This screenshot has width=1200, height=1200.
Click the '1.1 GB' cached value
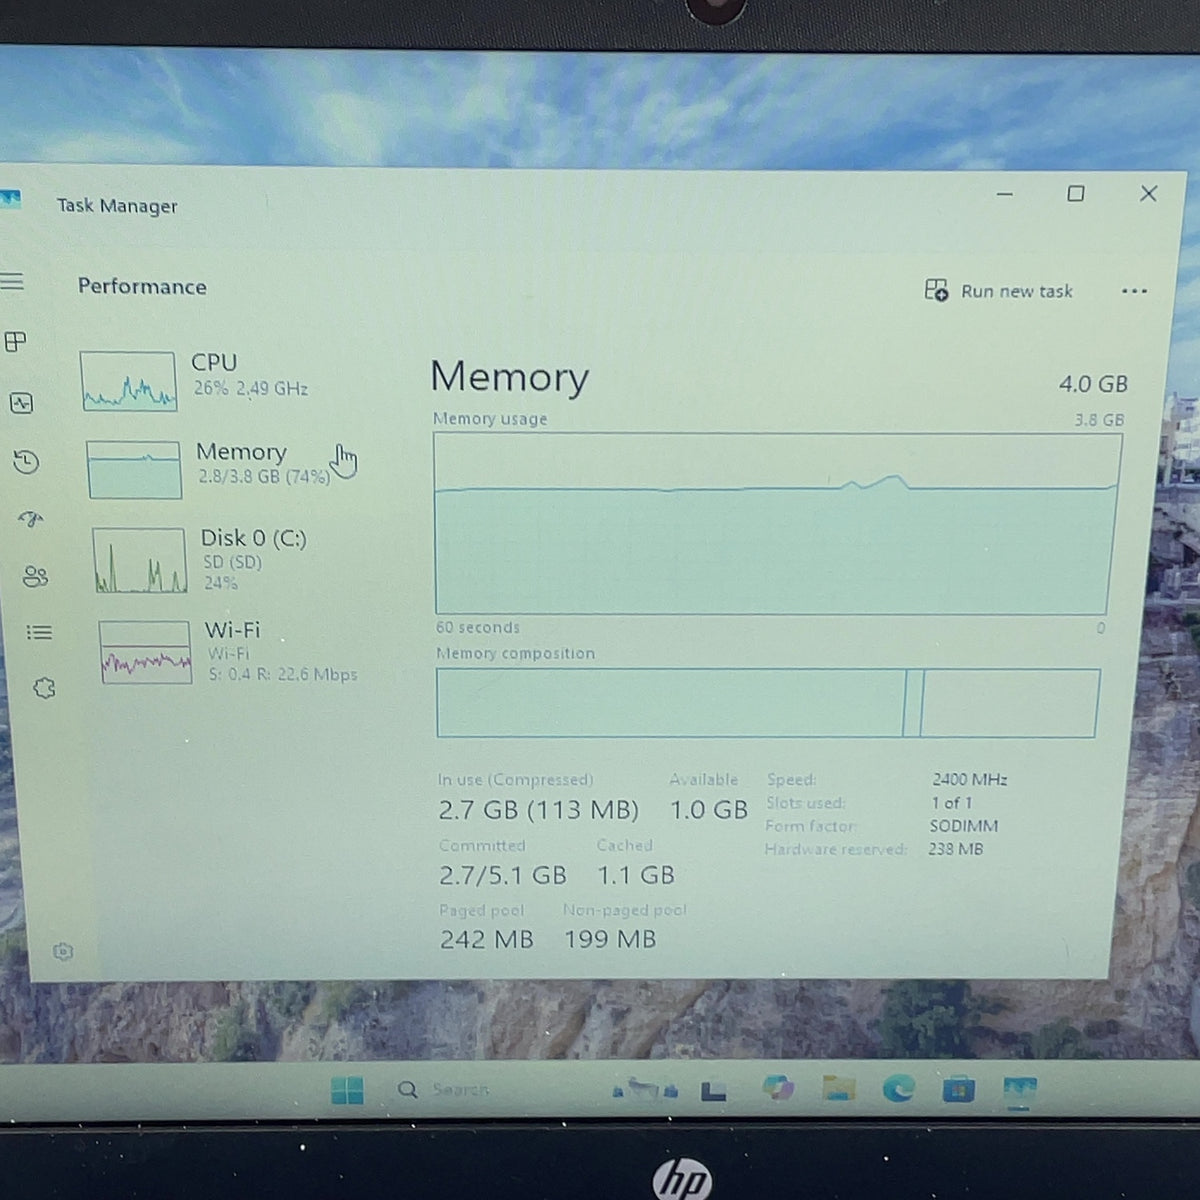(x=636, y=876)
